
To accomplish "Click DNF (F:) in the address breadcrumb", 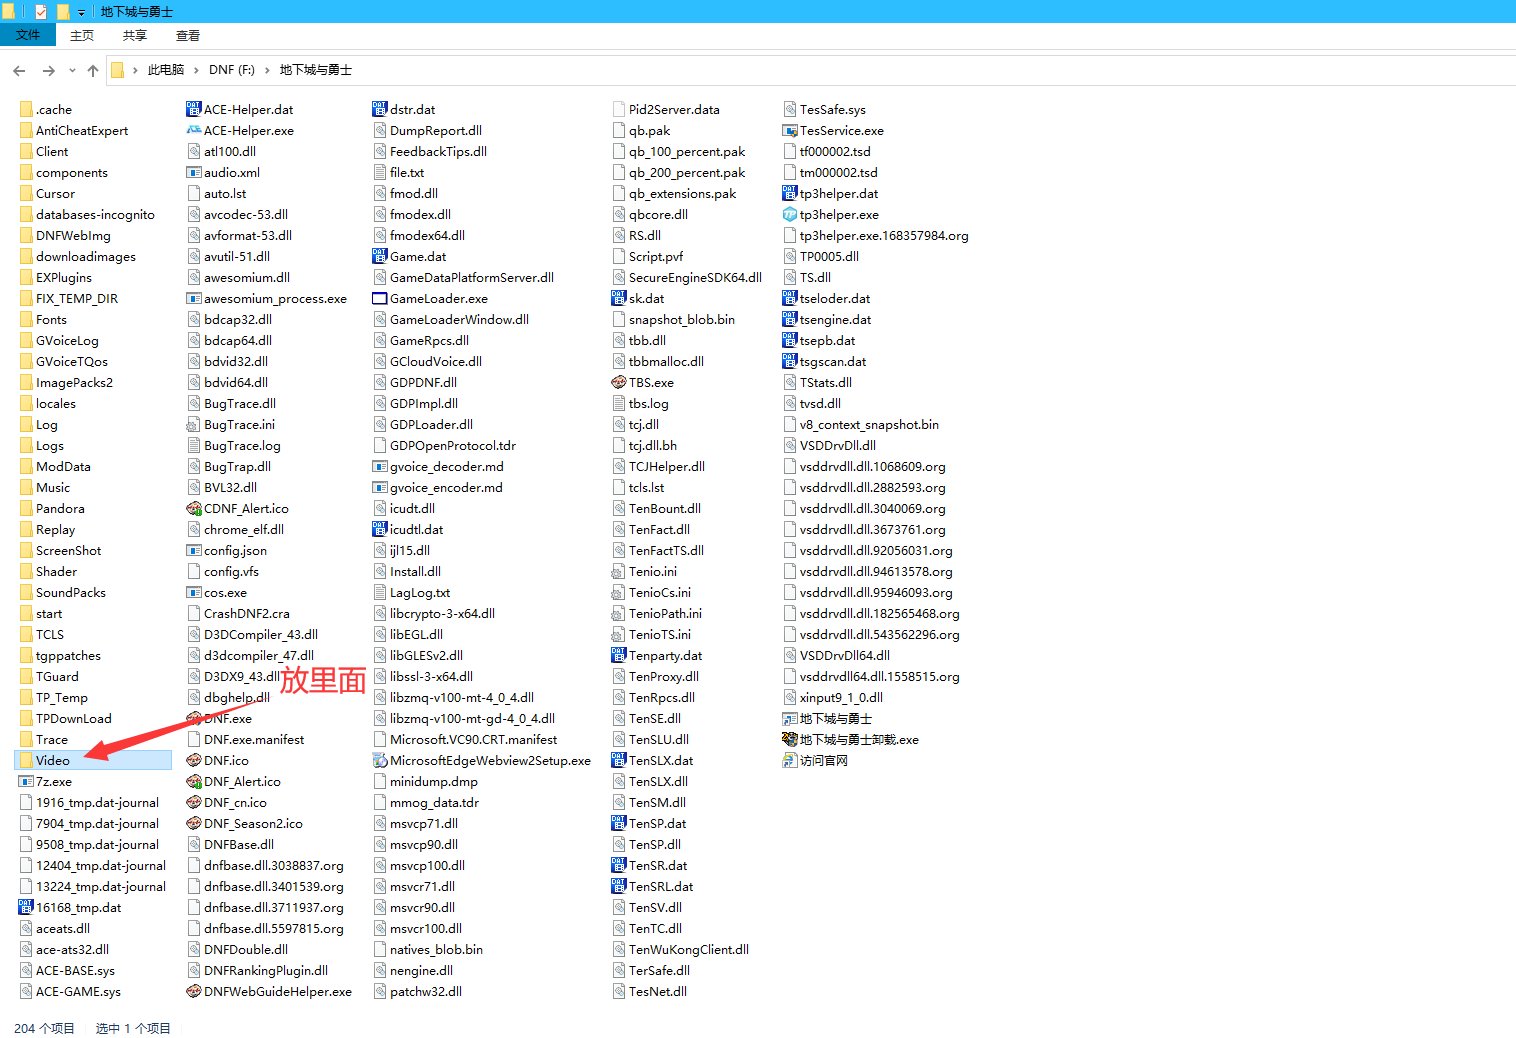I will pyautogui.click(x=232, y=70).
